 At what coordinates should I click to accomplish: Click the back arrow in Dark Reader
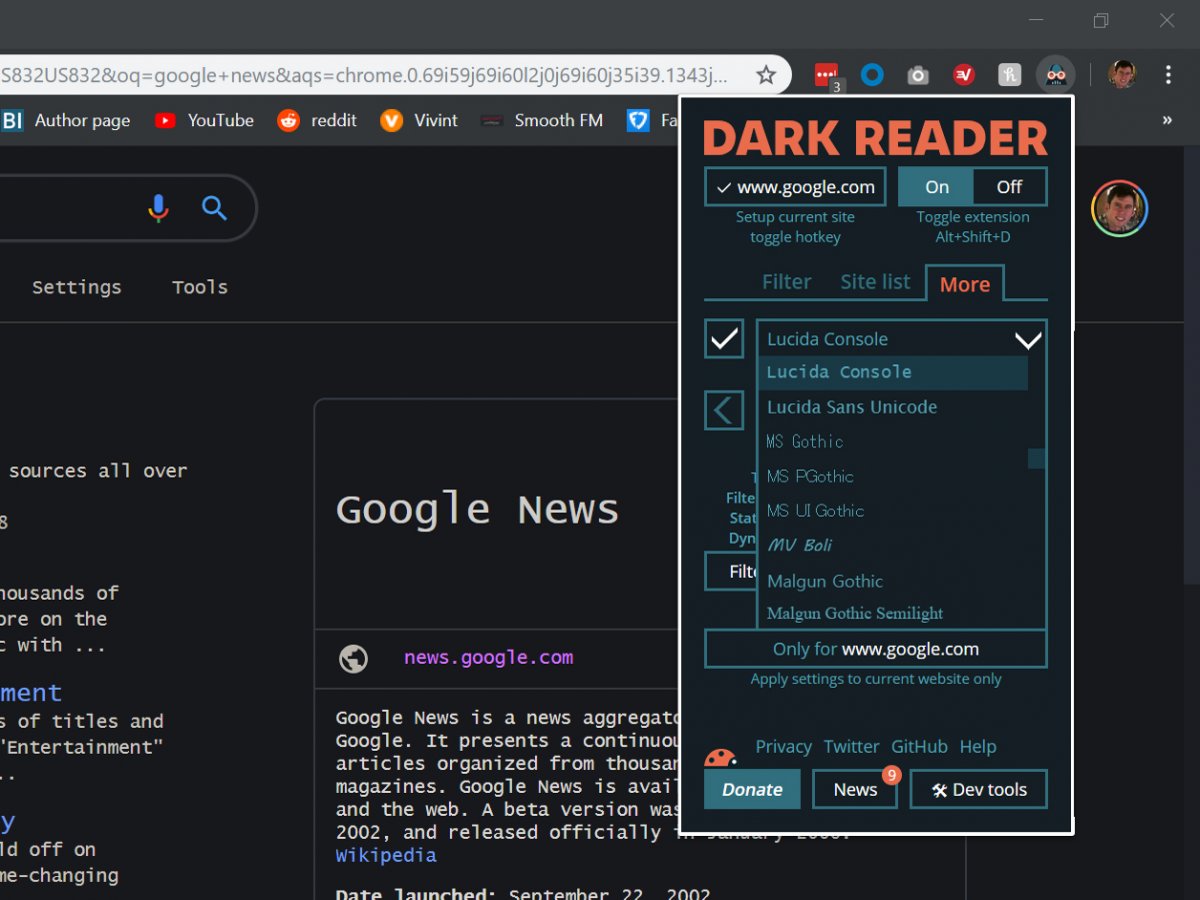[x=723, y=410]
